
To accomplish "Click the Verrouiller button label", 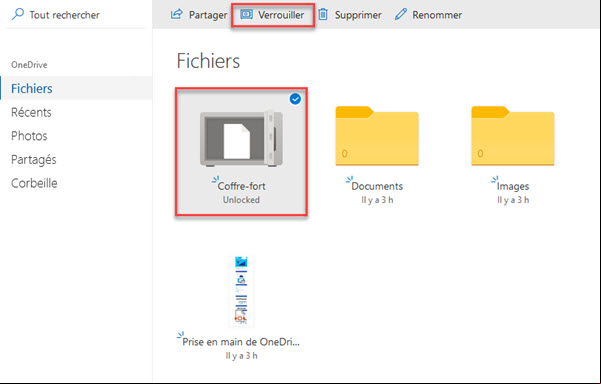I will pos(281,15).
